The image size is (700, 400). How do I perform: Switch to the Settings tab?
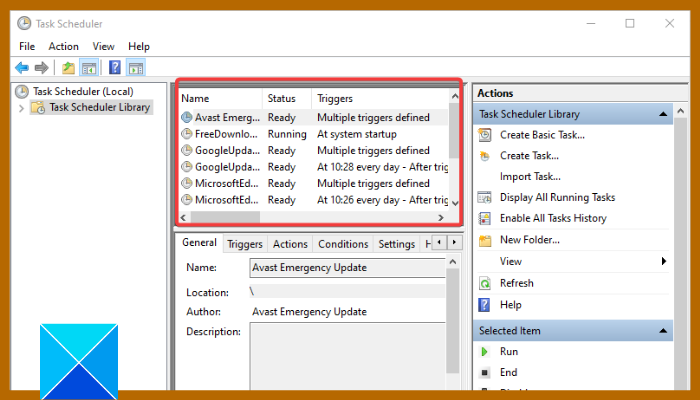tap(396, 244)
